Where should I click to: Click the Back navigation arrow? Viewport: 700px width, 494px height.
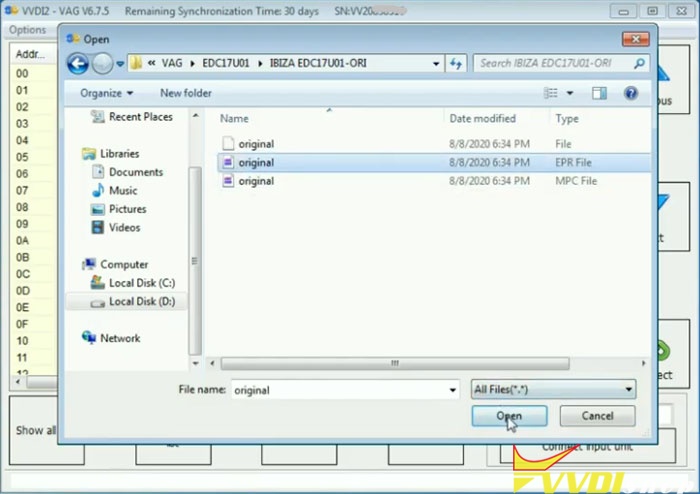pos(78,64)
